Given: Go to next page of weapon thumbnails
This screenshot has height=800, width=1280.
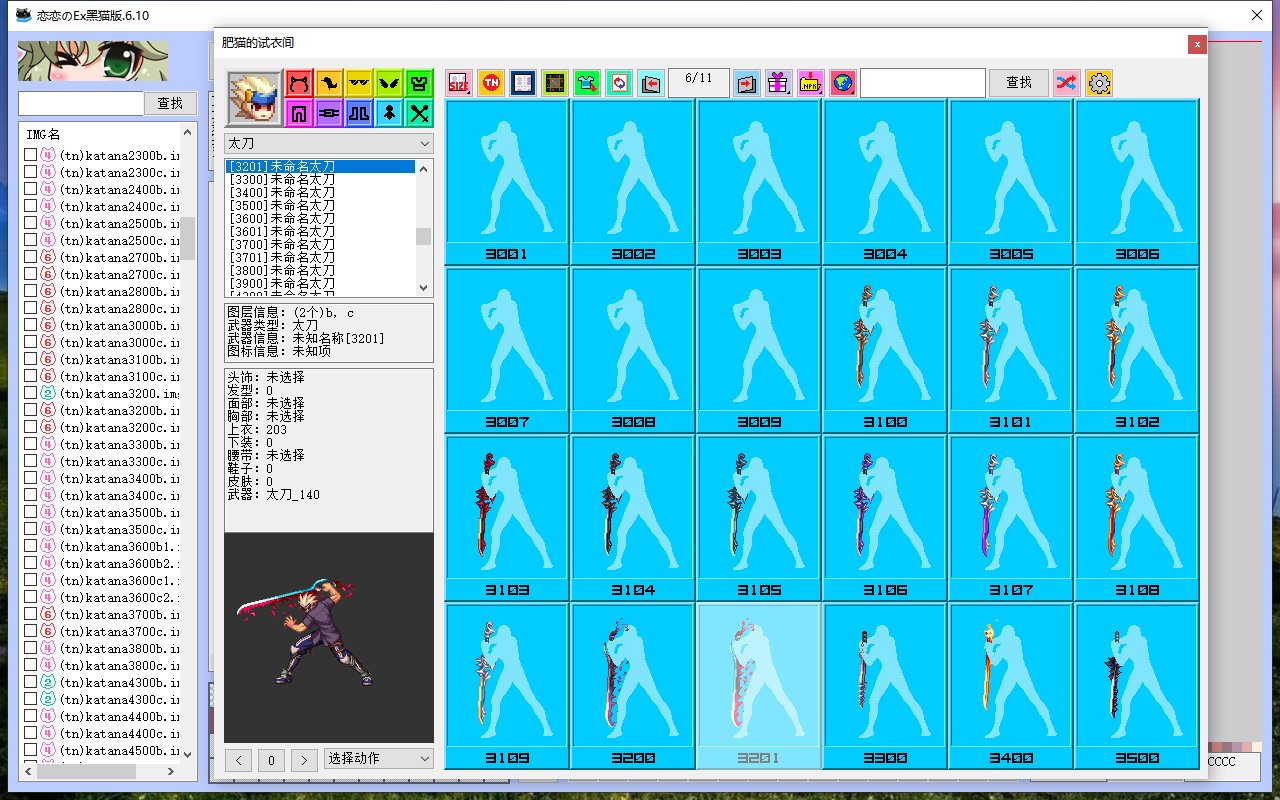Looking at the screenshot, I should point(747,83).
